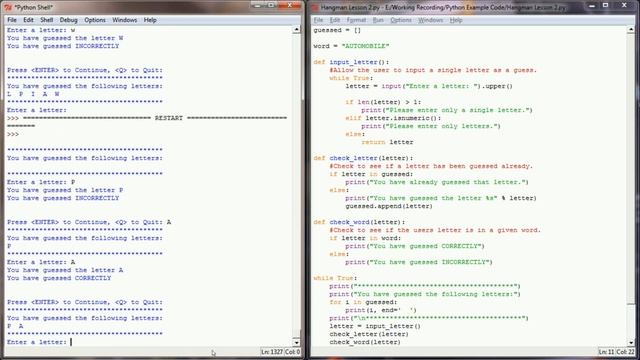Open the Edit menu in Python Shell

click(28, 20)
